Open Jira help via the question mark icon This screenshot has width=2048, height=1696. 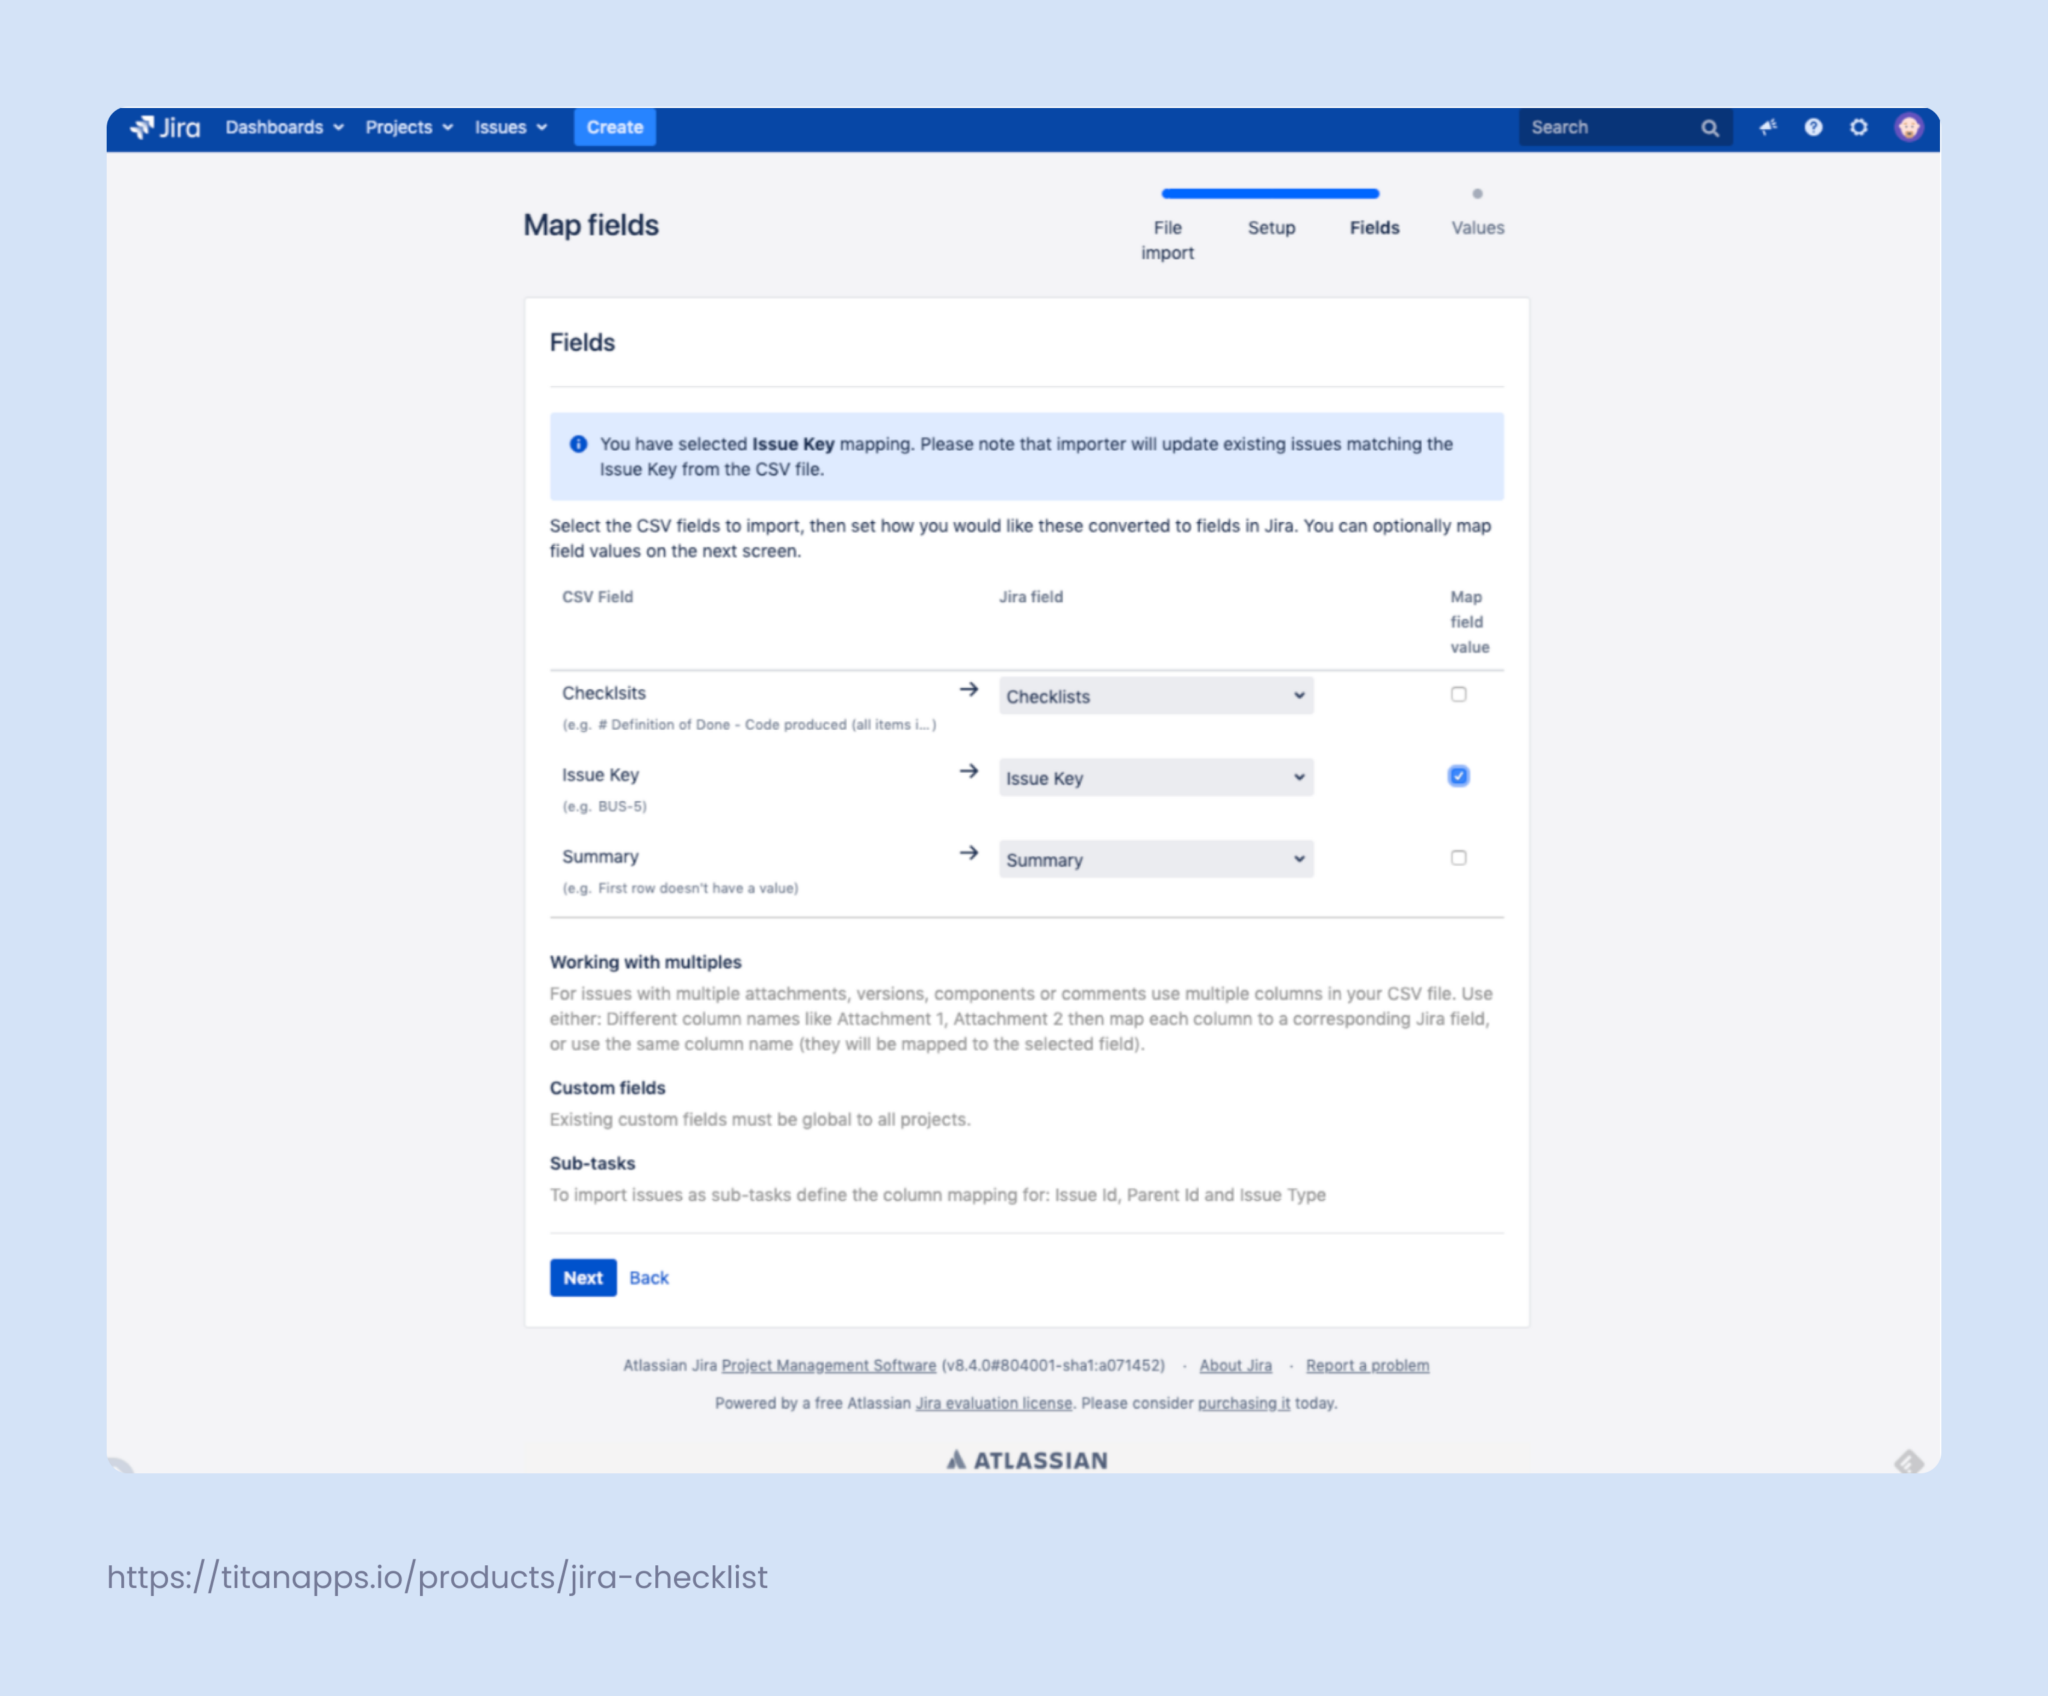1813,127
